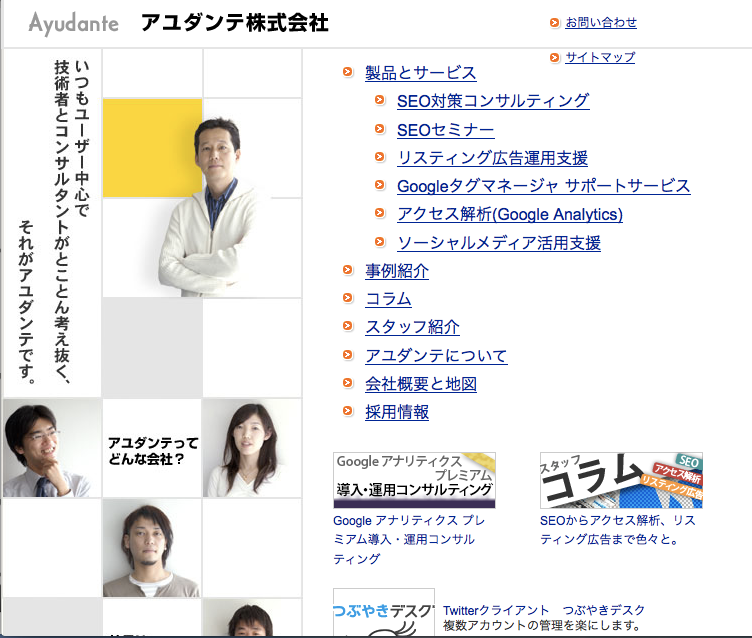The height and width of the screenshot is (638, 752).
Task: Click the スタッフ コラム banner image
Action: coord(621,480)
